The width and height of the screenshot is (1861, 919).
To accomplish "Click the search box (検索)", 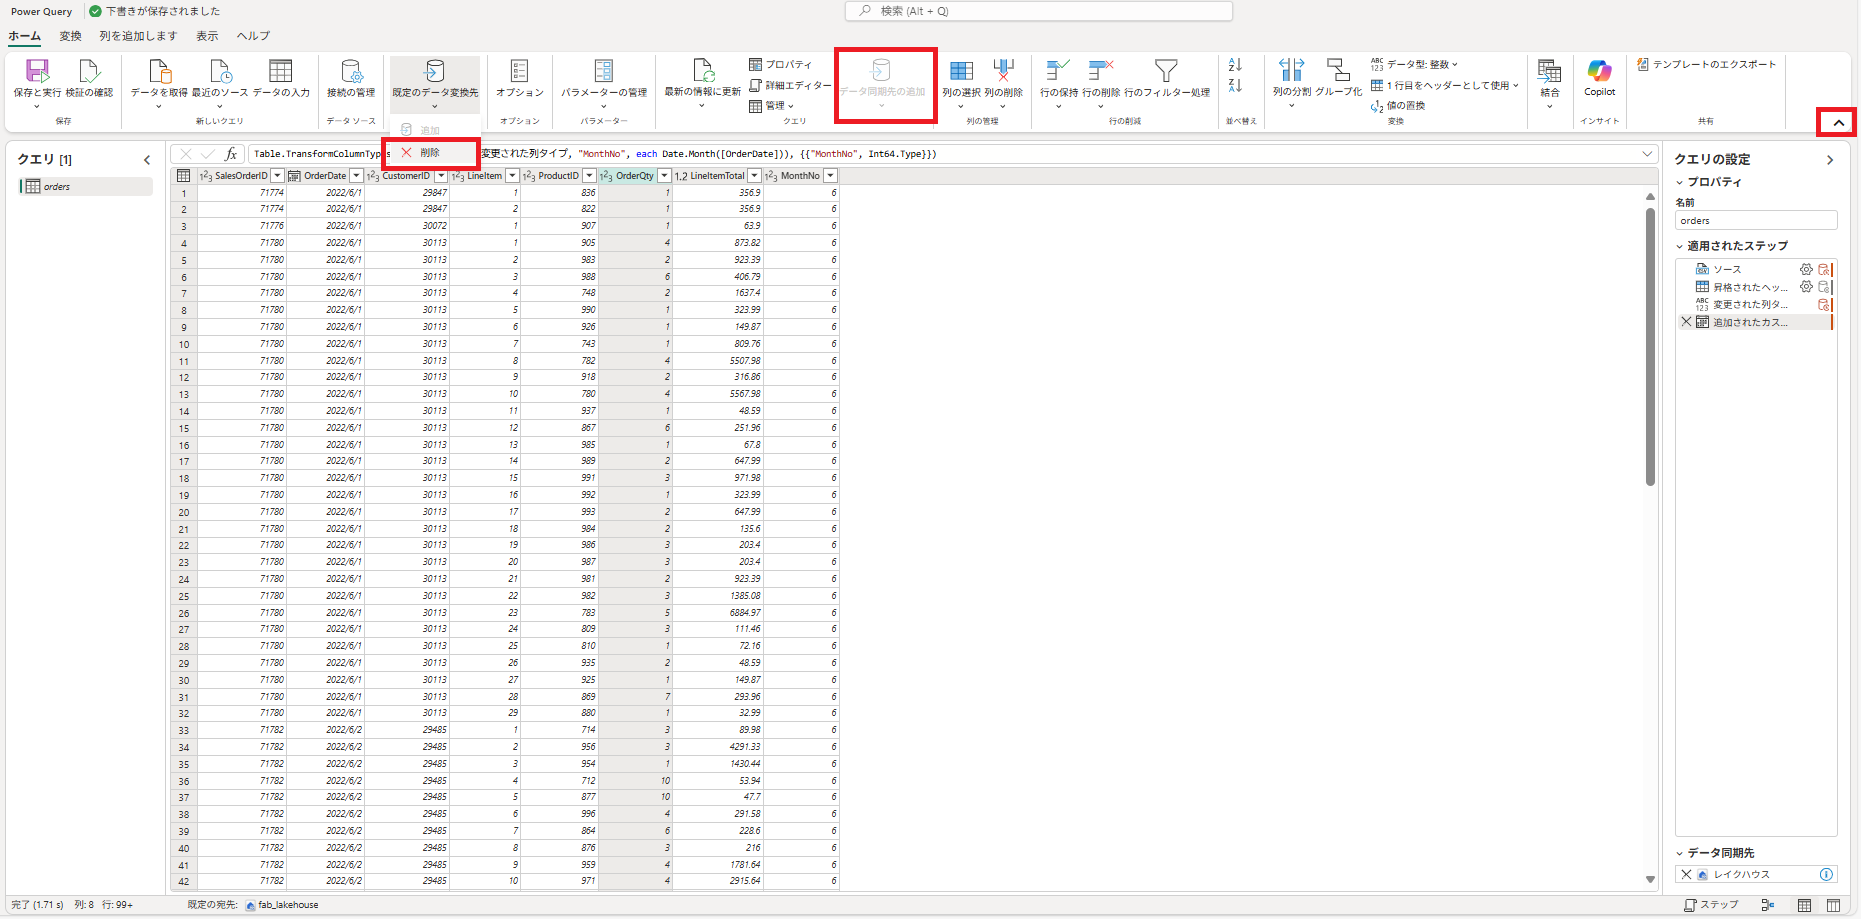I will [1039, 11].
